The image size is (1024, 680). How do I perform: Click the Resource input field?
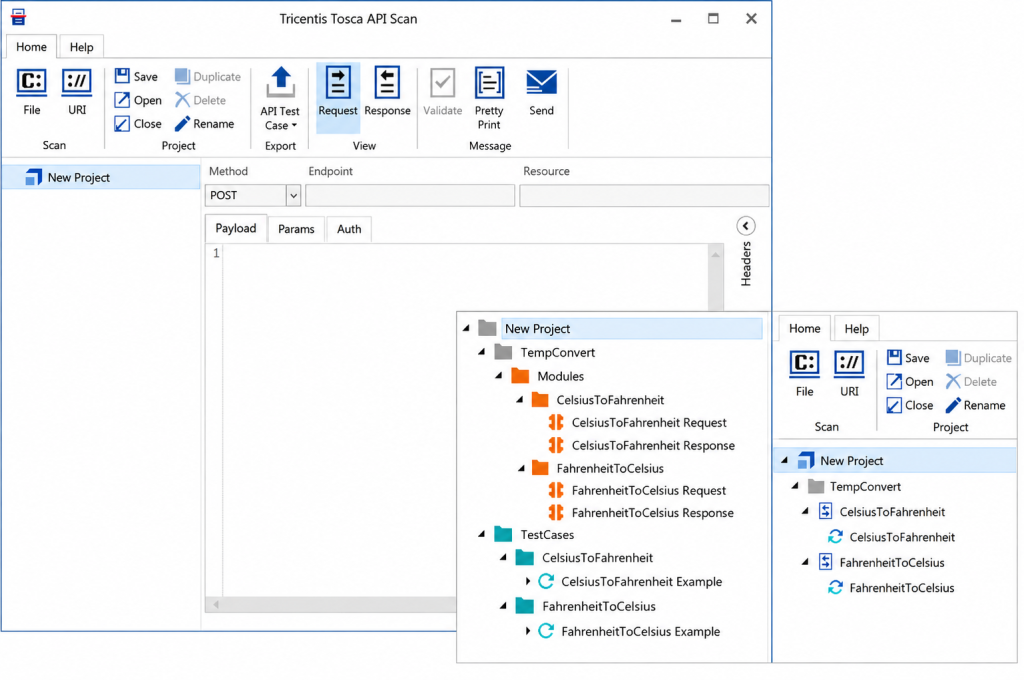(x=644, y=195)
